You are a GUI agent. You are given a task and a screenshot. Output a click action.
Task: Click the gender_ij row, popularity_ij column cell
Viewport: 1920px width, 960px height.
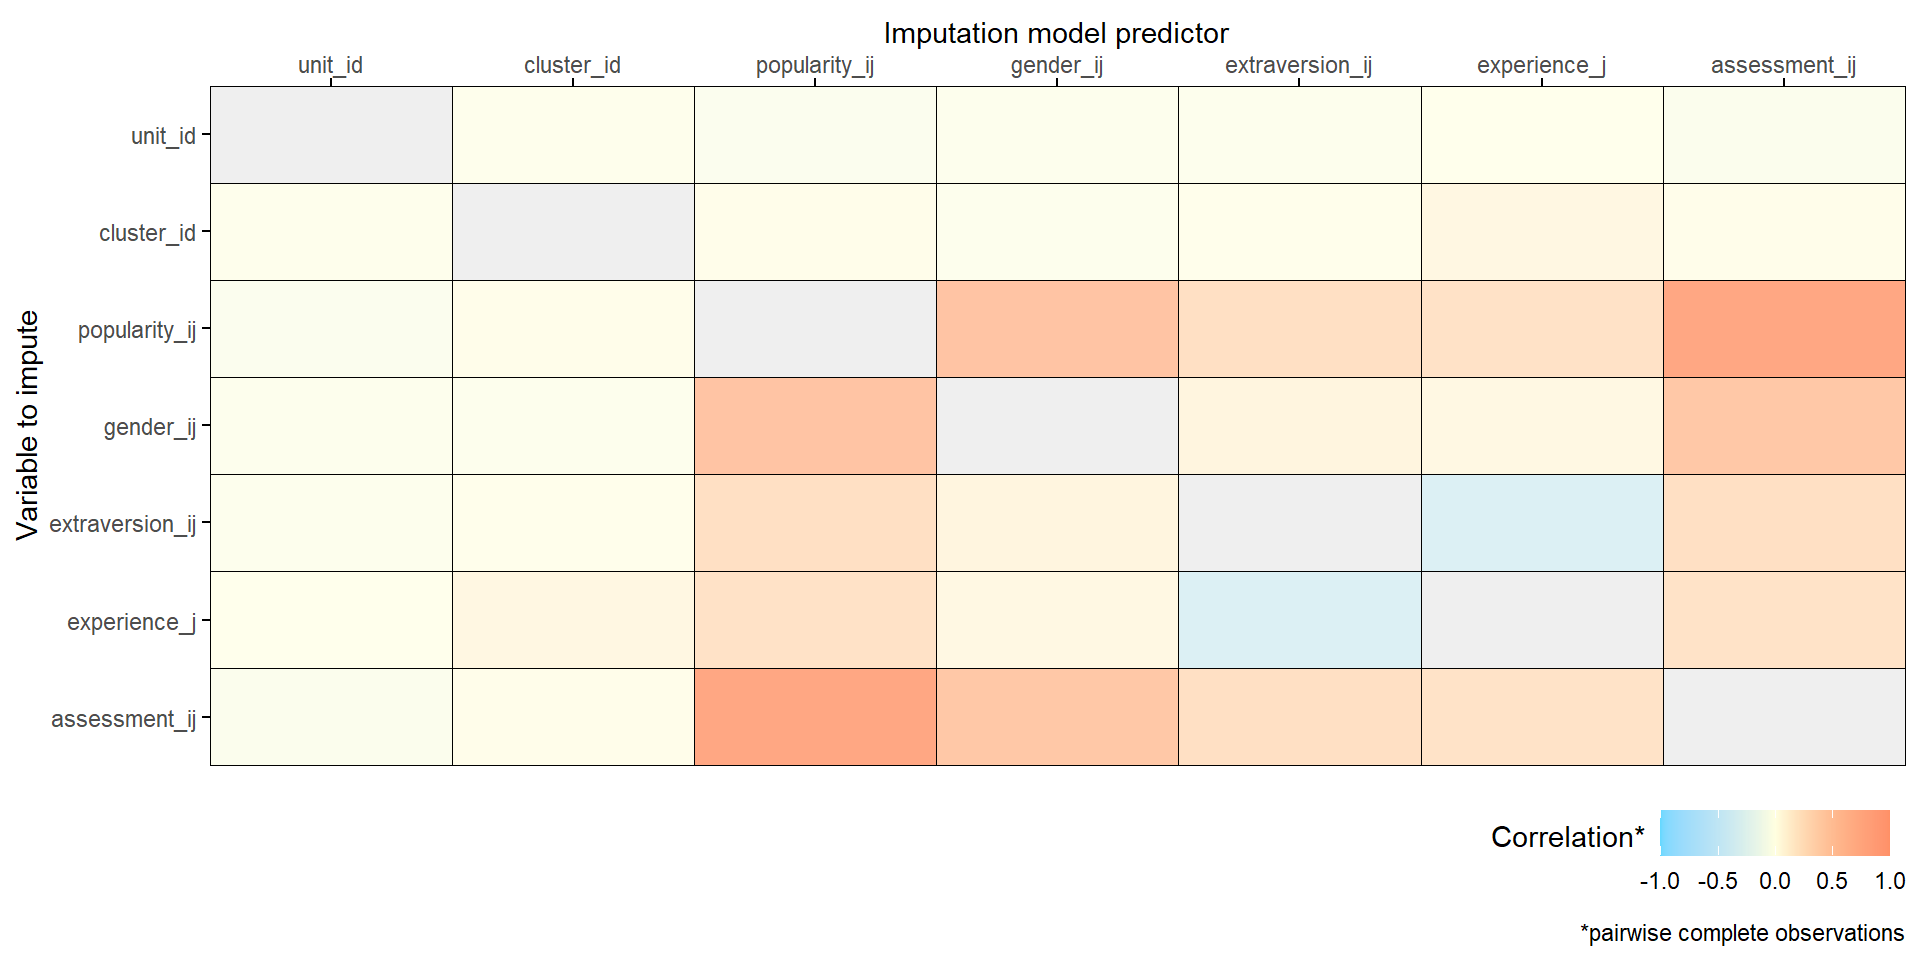815,426
